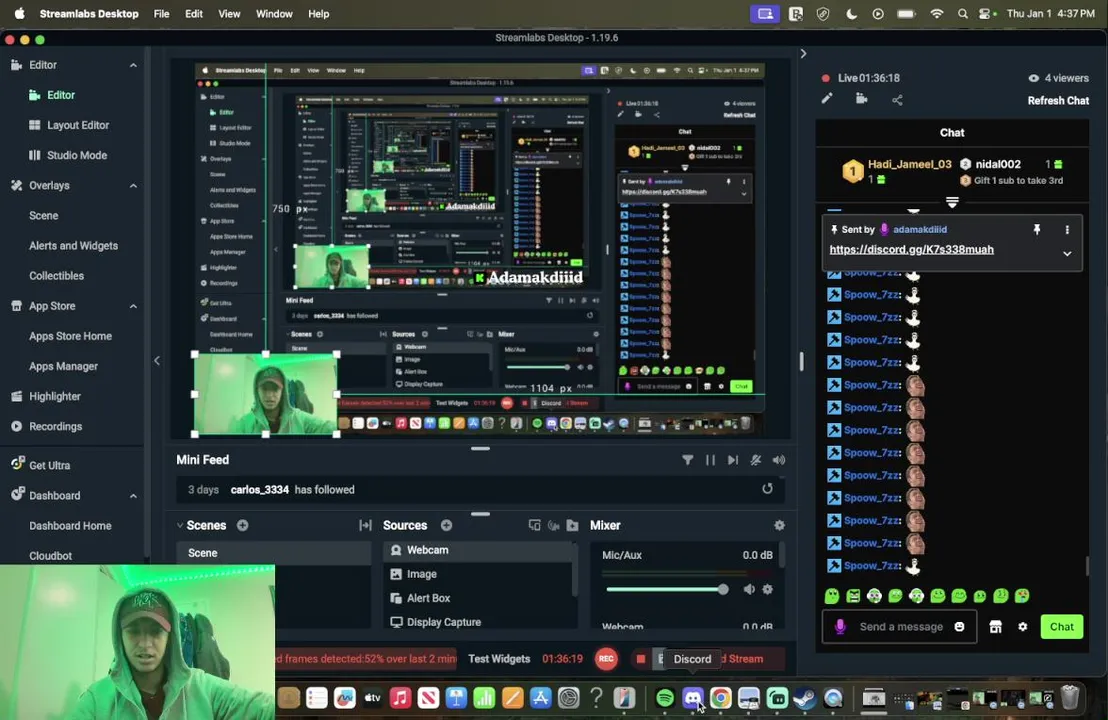Toggle mute event notifications bell in Mini Feed

(755, 460)
